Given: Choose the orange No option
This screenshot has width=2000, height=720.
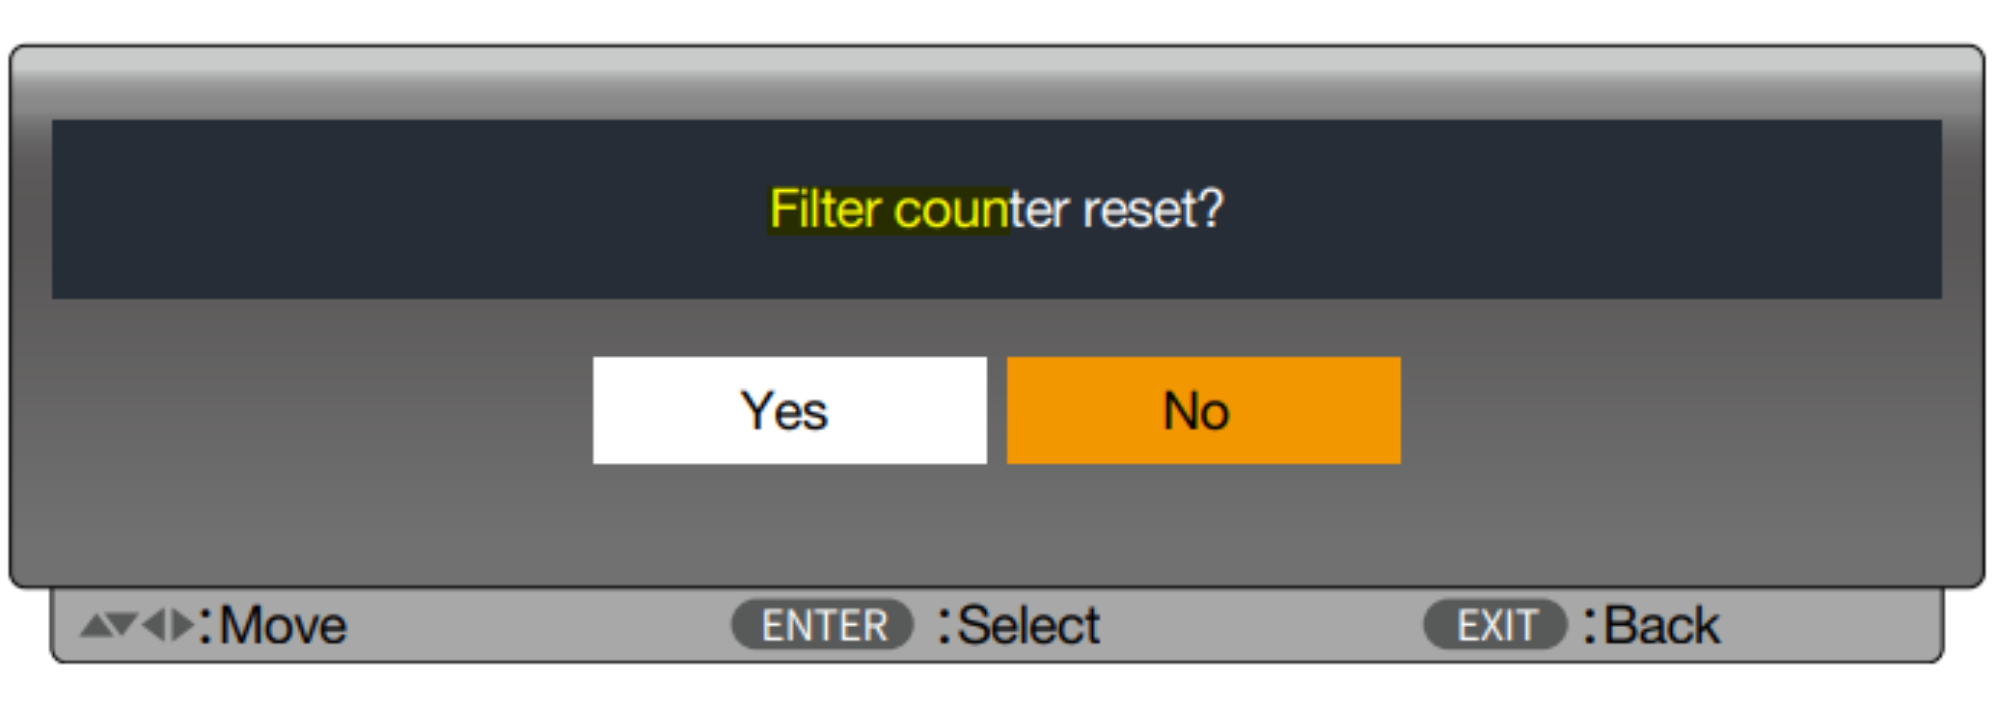Looking at the screenshot, I should [1203, 410].
